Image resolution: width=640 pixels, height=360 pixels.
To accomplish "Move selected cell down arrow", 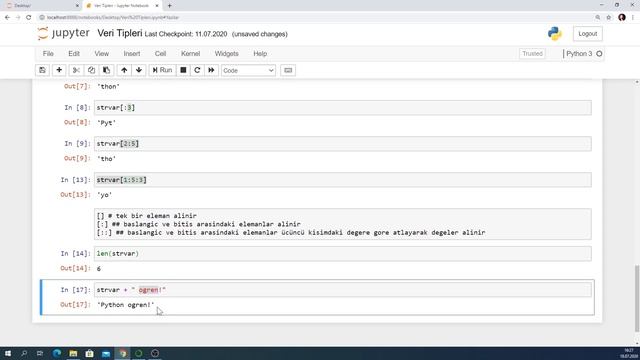I will [x=139, y=70].
